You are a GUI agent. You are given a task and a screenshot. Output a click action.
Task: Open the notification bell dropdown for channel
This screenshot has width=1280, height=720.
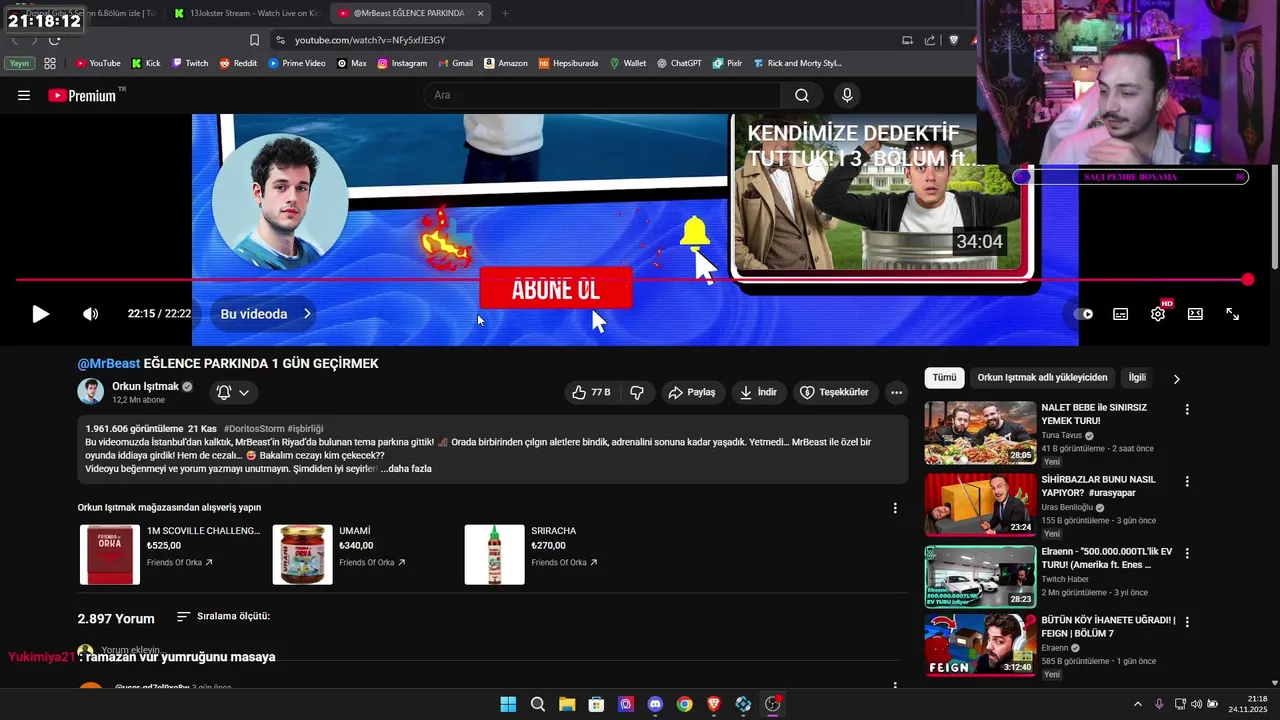click(x=233, y=392)
